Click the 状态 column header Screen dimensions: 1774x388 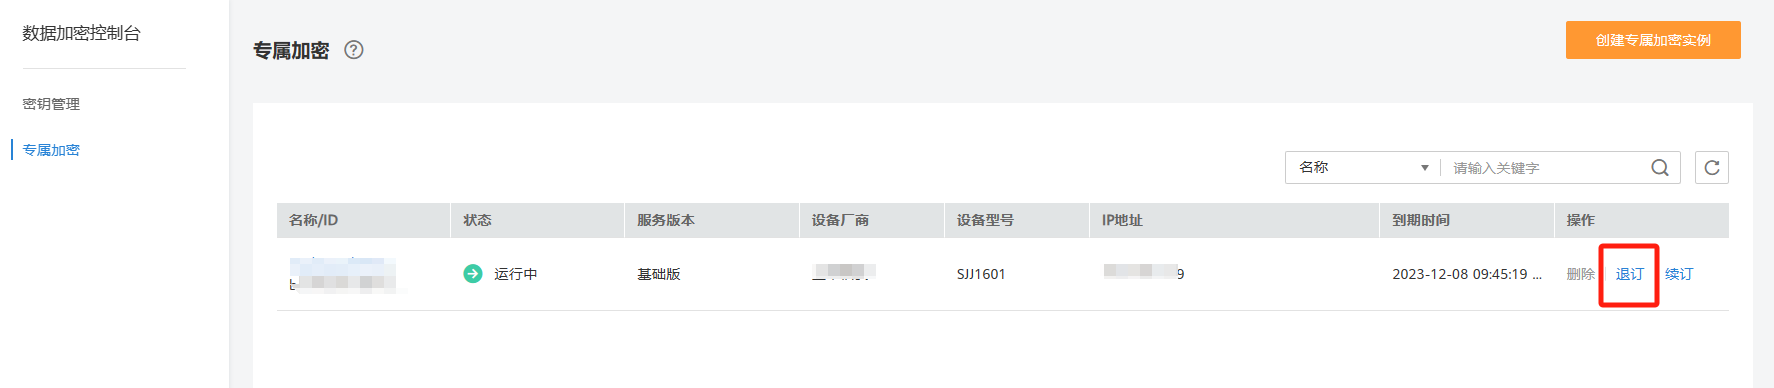[477, 220]
